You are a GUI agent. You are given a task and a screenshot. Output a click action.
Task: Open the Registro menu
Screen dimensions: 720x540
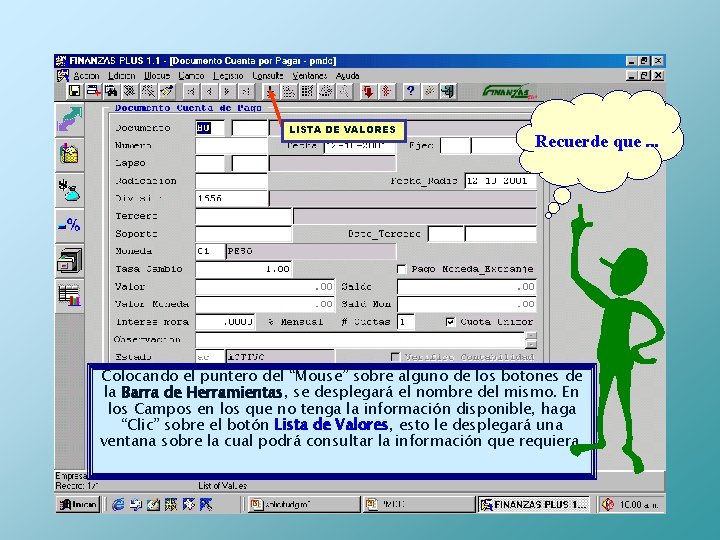pos(228,76)
